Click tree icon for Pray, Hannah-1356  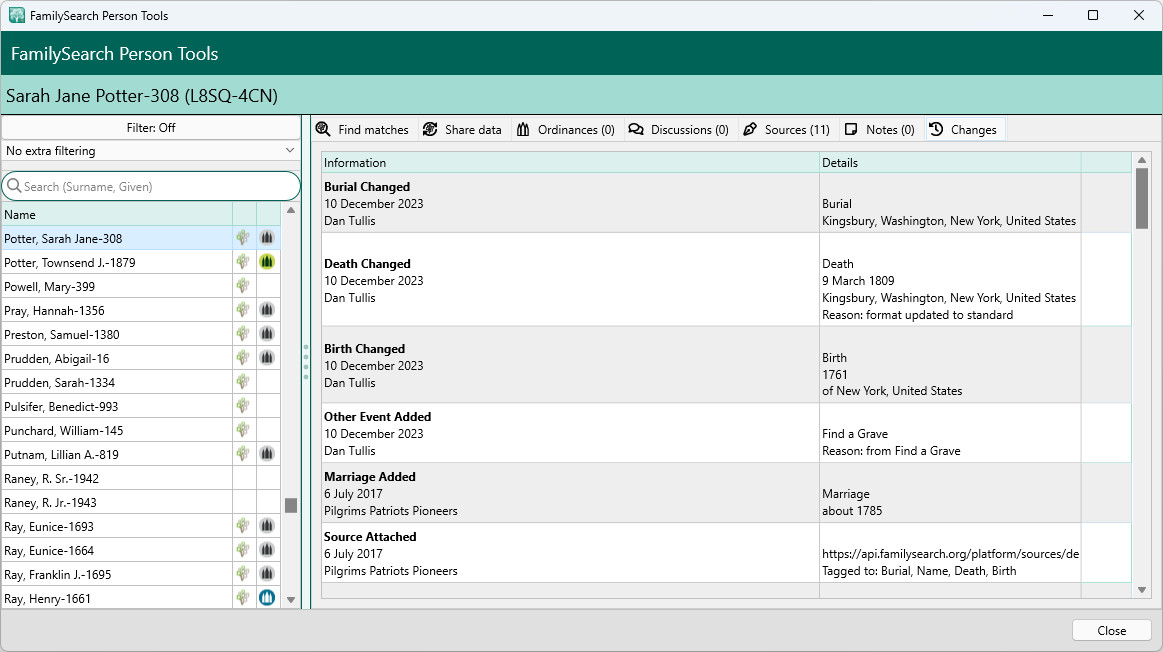coord(243,310)
